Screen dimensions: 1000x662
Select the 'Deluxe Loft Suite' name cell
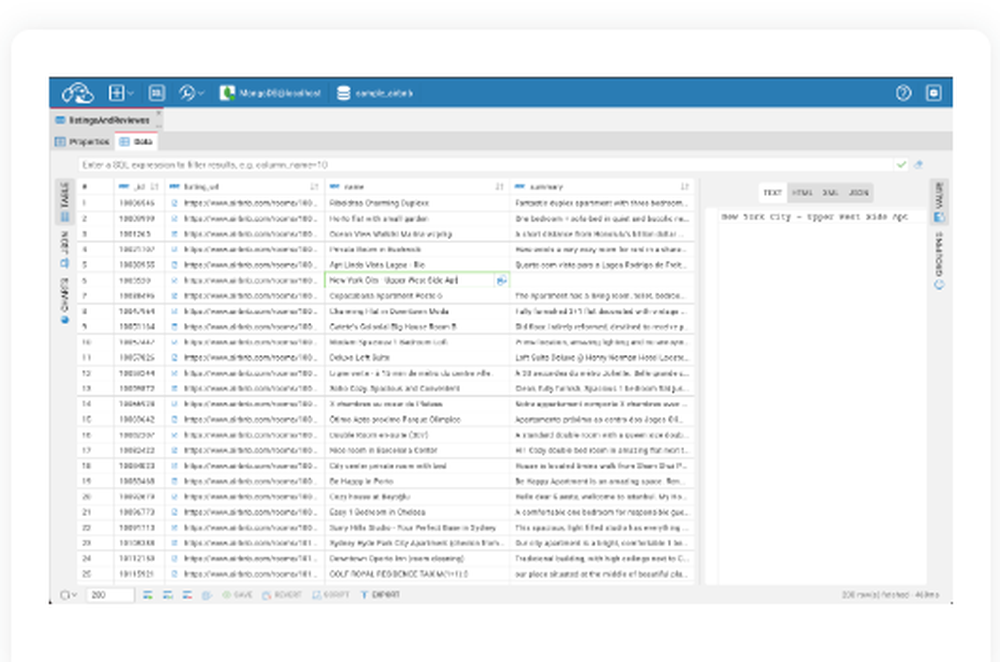click(417, 358)
